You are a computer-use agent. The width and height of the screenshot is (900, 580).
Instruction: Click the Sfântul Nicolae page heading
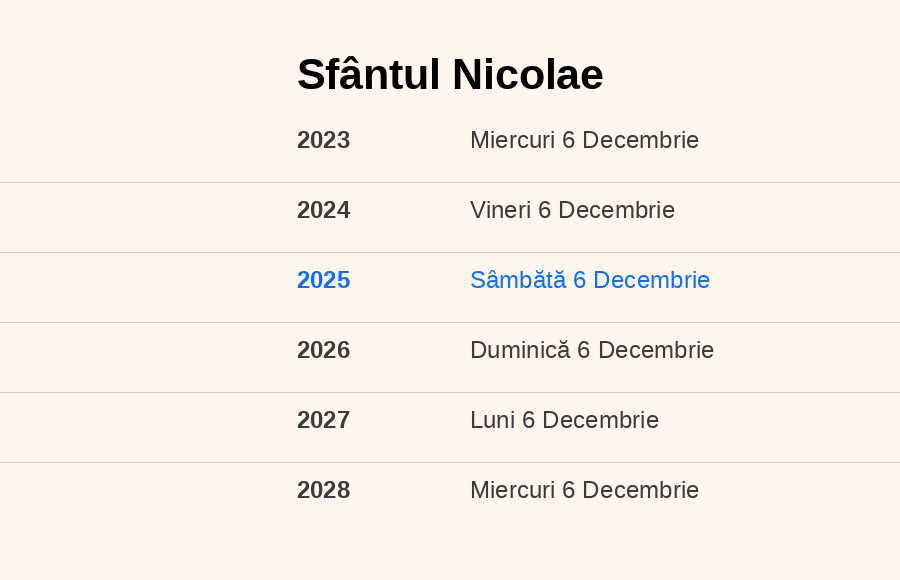coord(450,75)
